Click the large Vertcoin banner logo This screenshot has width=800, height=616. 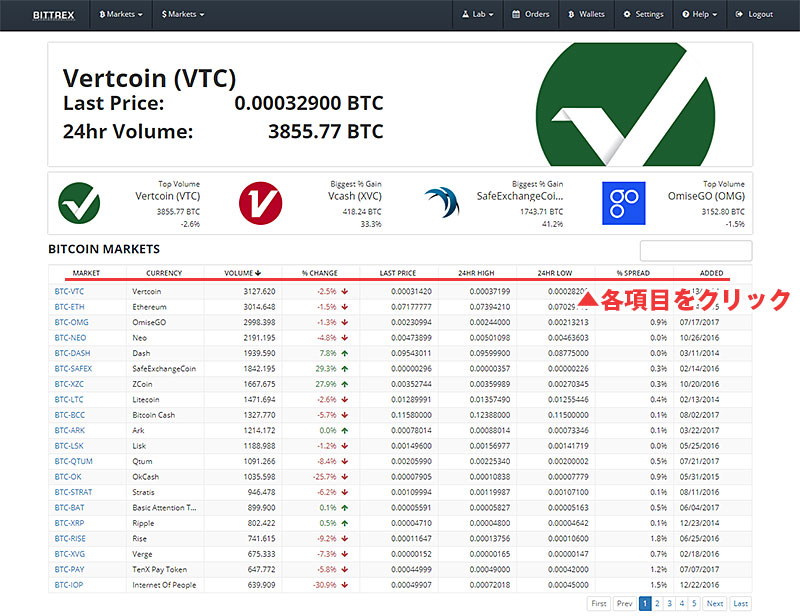[x=625, y=105]
